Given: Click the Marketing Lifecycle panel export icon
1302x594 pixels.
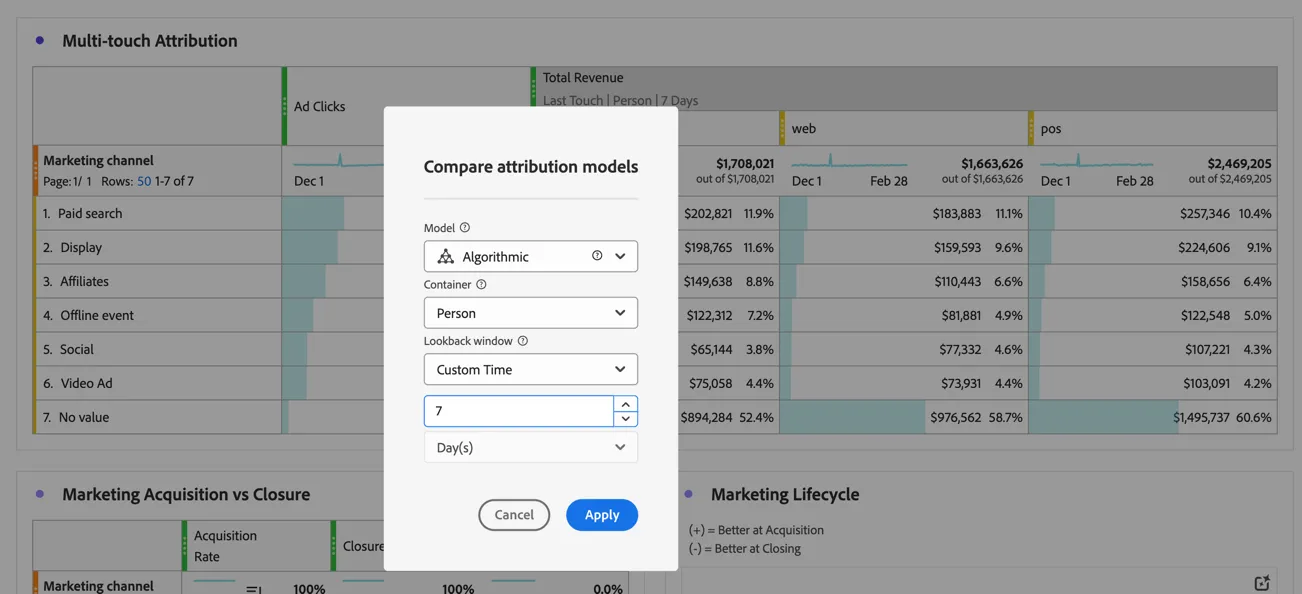Looking at the screenshot, I should click(x=1262, y=583).
